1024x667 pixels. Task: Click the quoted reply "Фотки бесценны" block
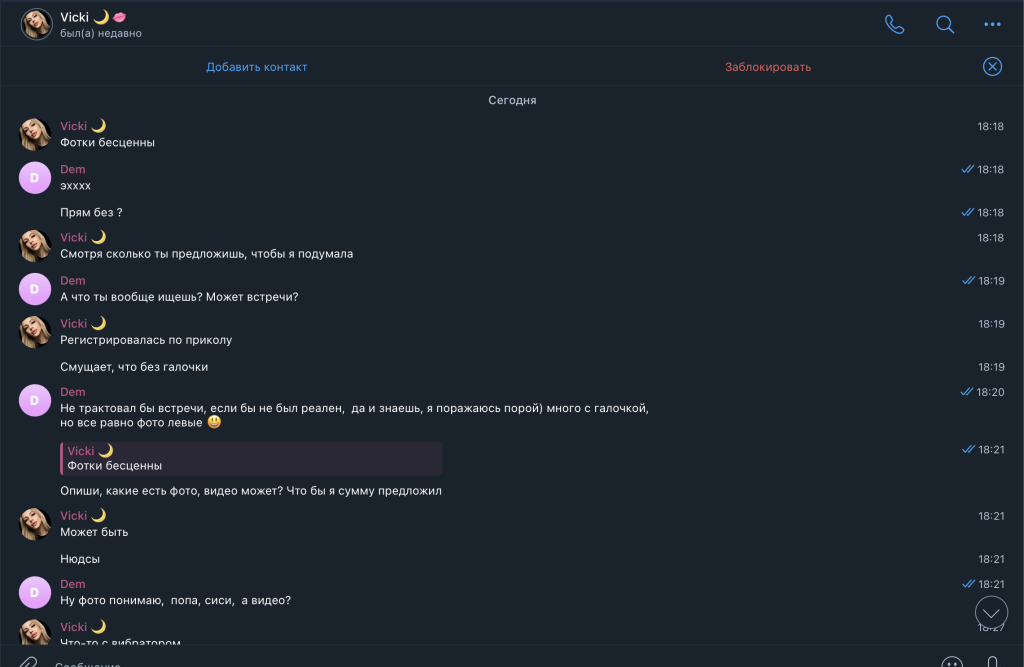(251, 459)
